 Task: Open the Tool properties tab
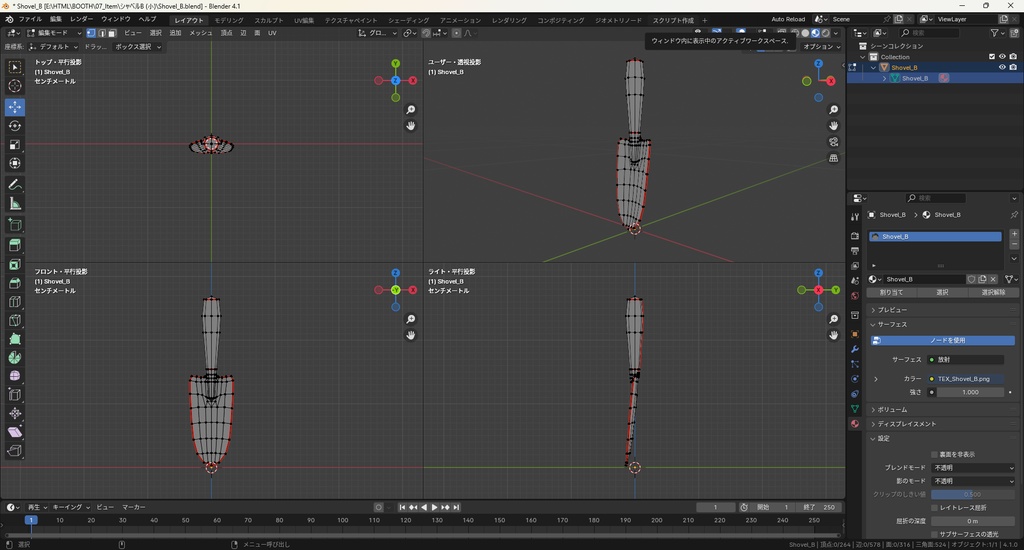click(x=855, y=217)
